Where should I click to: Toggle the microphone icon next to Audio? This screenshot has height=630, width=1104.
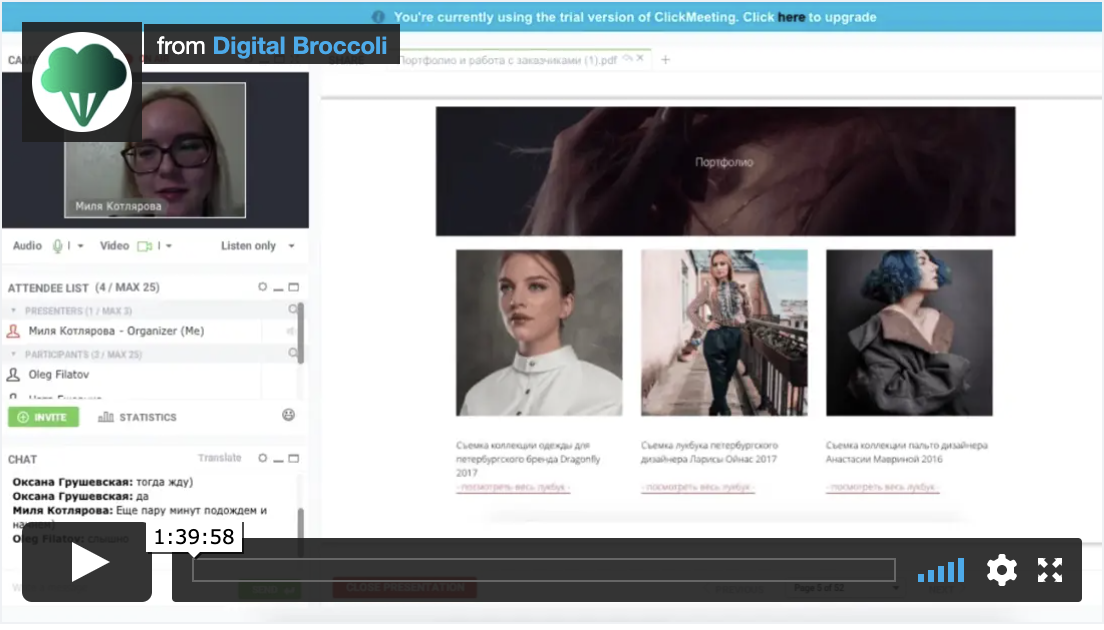pos(58,246)
